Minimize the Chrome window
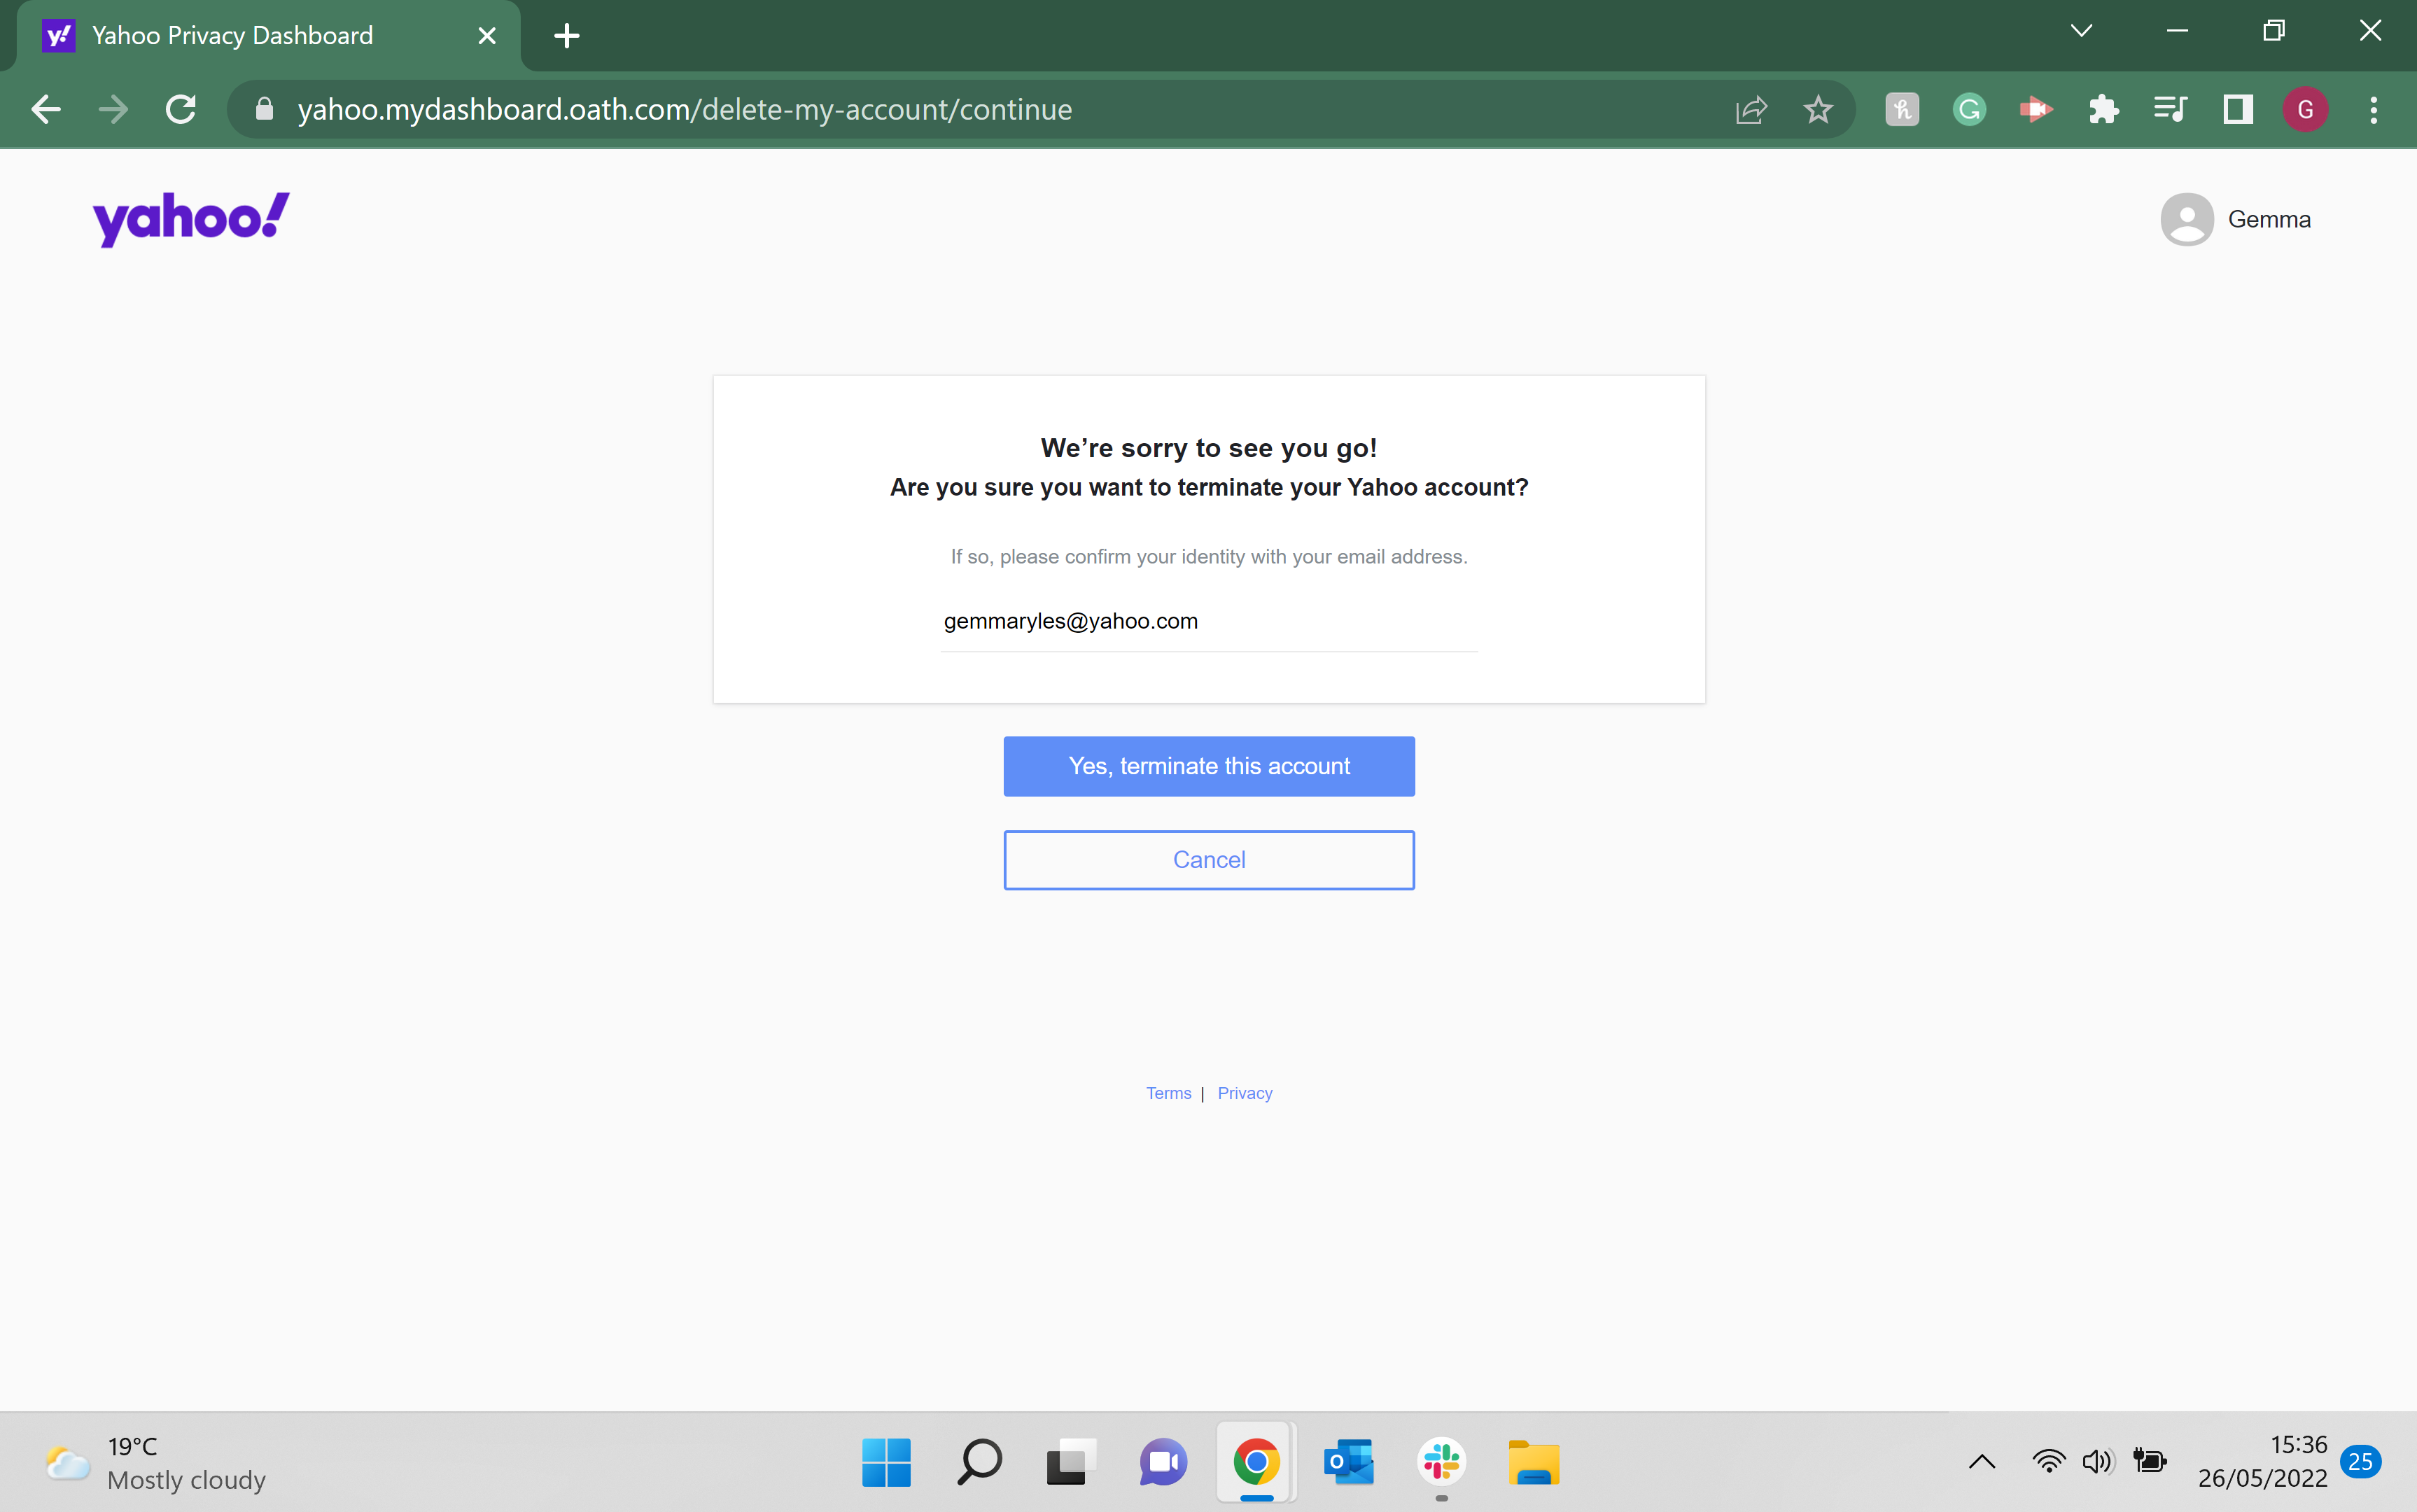This screenshot has width=2417, height=1512. tap(2177, 31)
